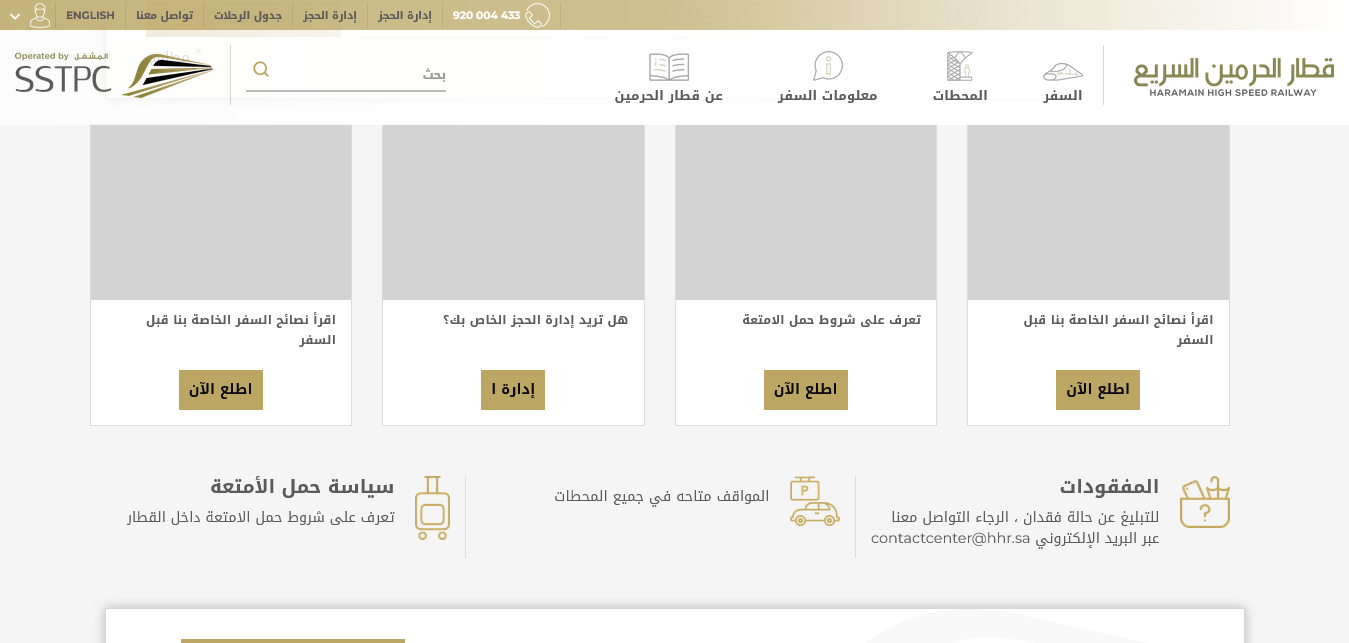Click the info bubble icon above معلومات السفر
The image size is (1349, 643).
click(828, 66)
